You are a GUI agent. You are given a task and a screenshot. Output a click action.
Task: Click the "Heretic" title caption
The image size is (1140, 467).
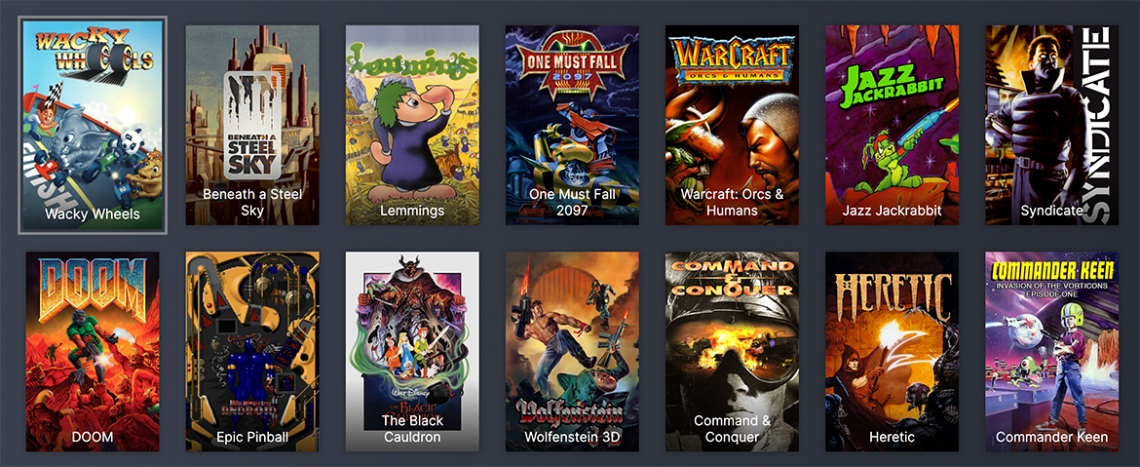pyautogui.click(x=892, y=437)
